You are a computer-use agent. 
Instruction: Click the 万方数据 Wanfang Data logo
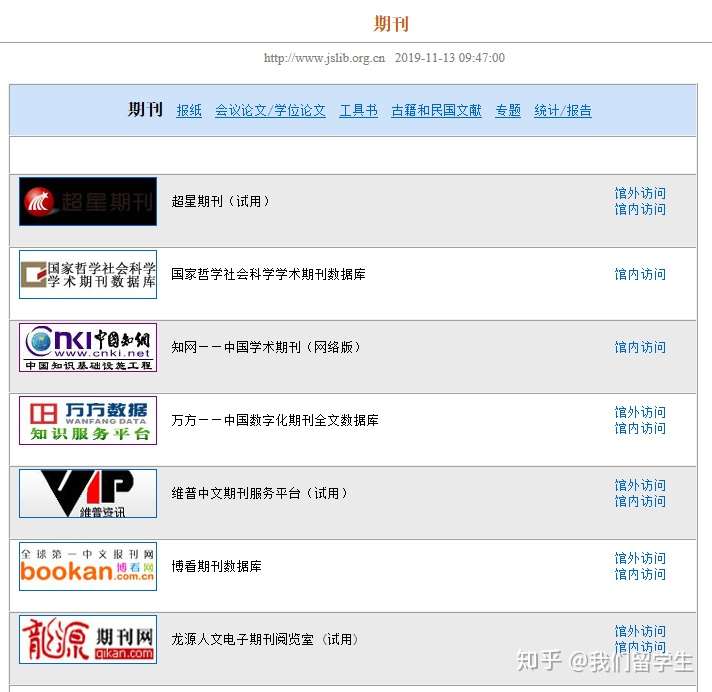88,420
